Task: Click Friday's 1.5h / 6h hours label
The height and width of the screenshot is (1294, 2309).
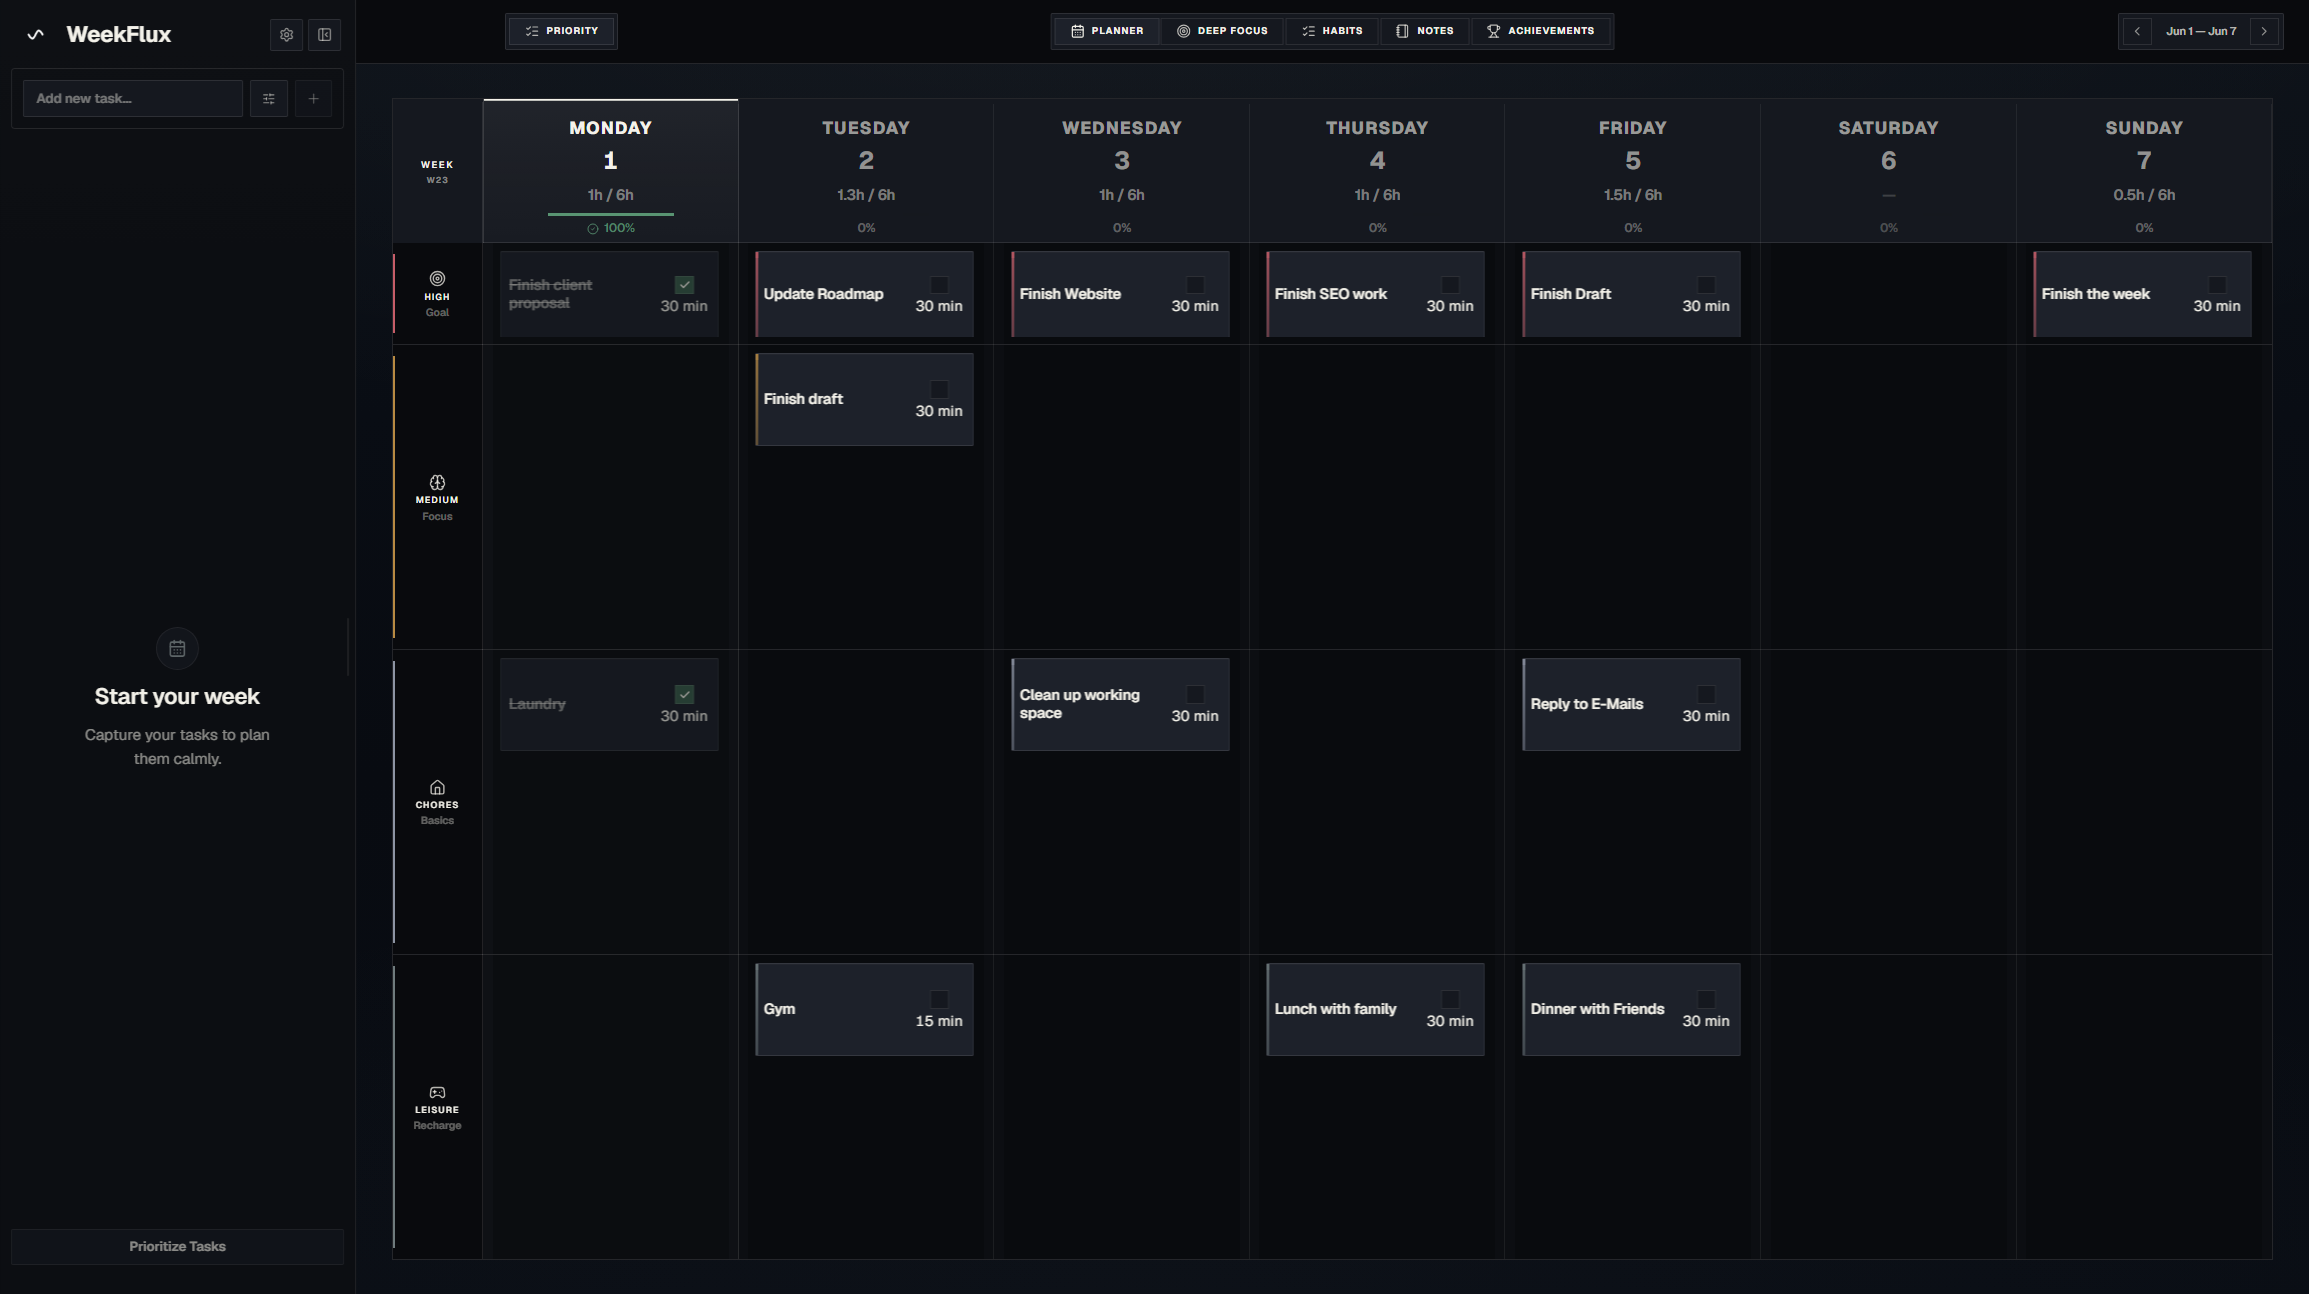Action: (1633, 195)
